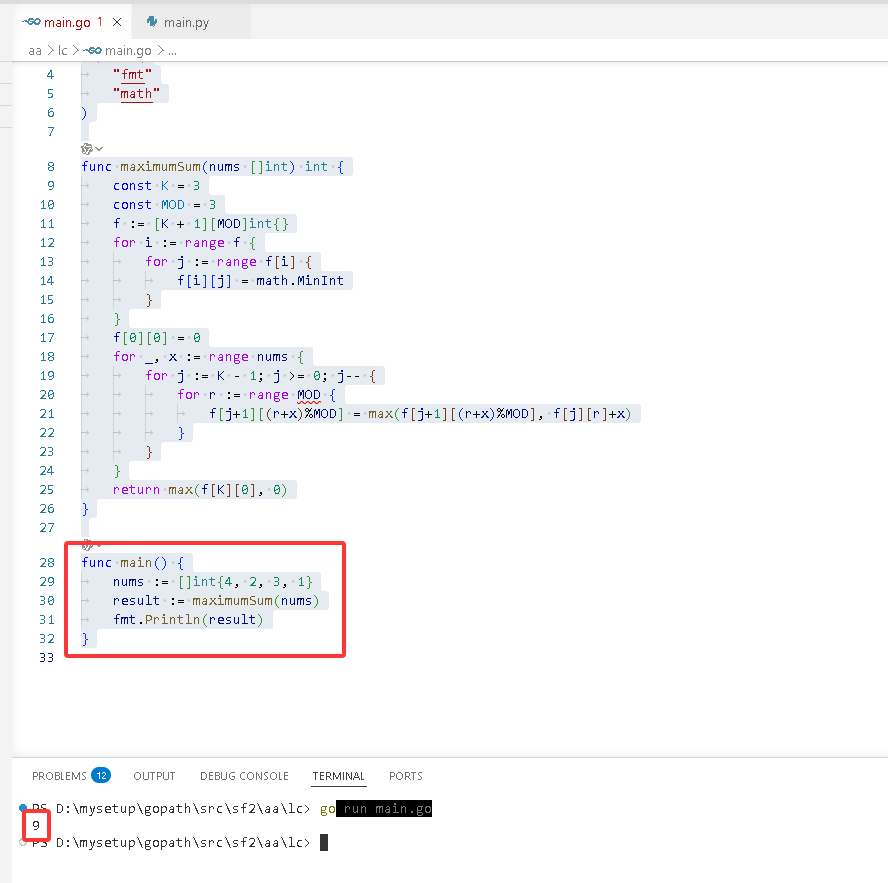
Task: Click line number 28 in the gutter
Action: coord(47,562)
